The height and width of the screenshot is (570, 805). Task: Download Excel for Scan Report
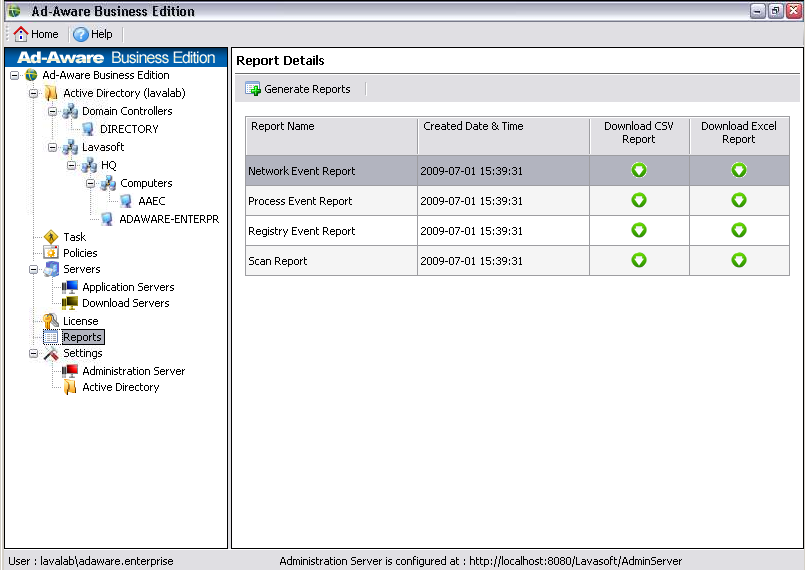point(739,260)
